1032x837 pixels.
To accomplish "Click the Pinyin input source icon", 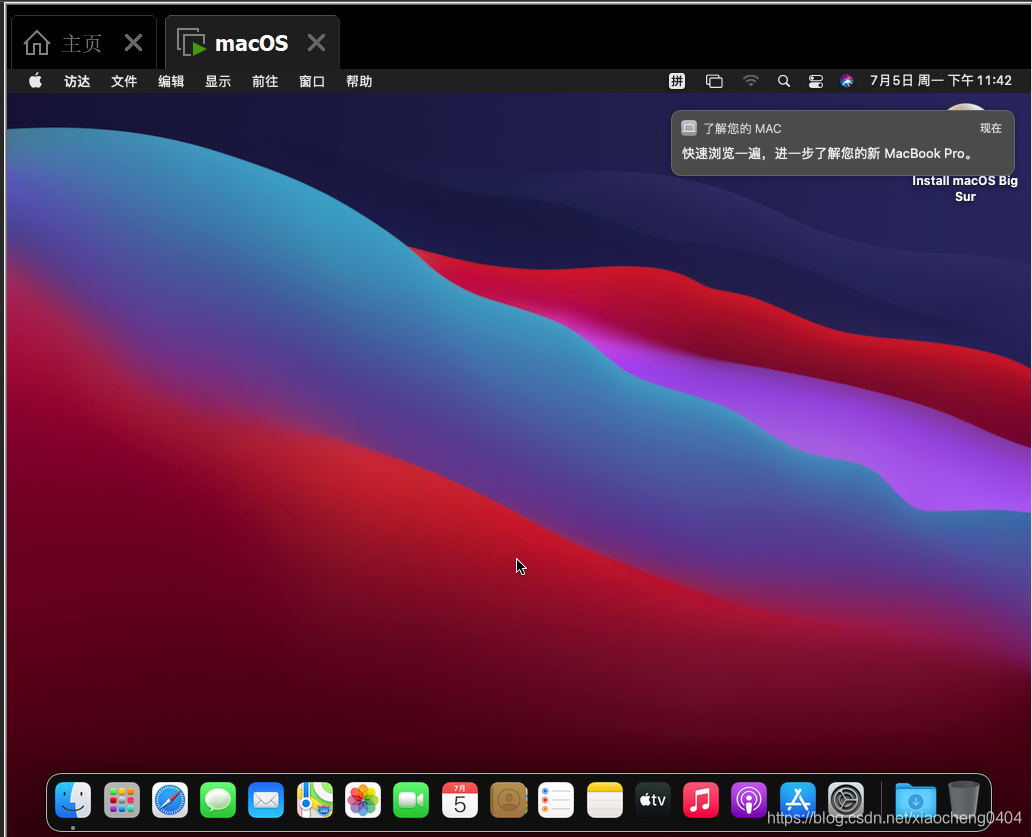I will coord(677,81).
